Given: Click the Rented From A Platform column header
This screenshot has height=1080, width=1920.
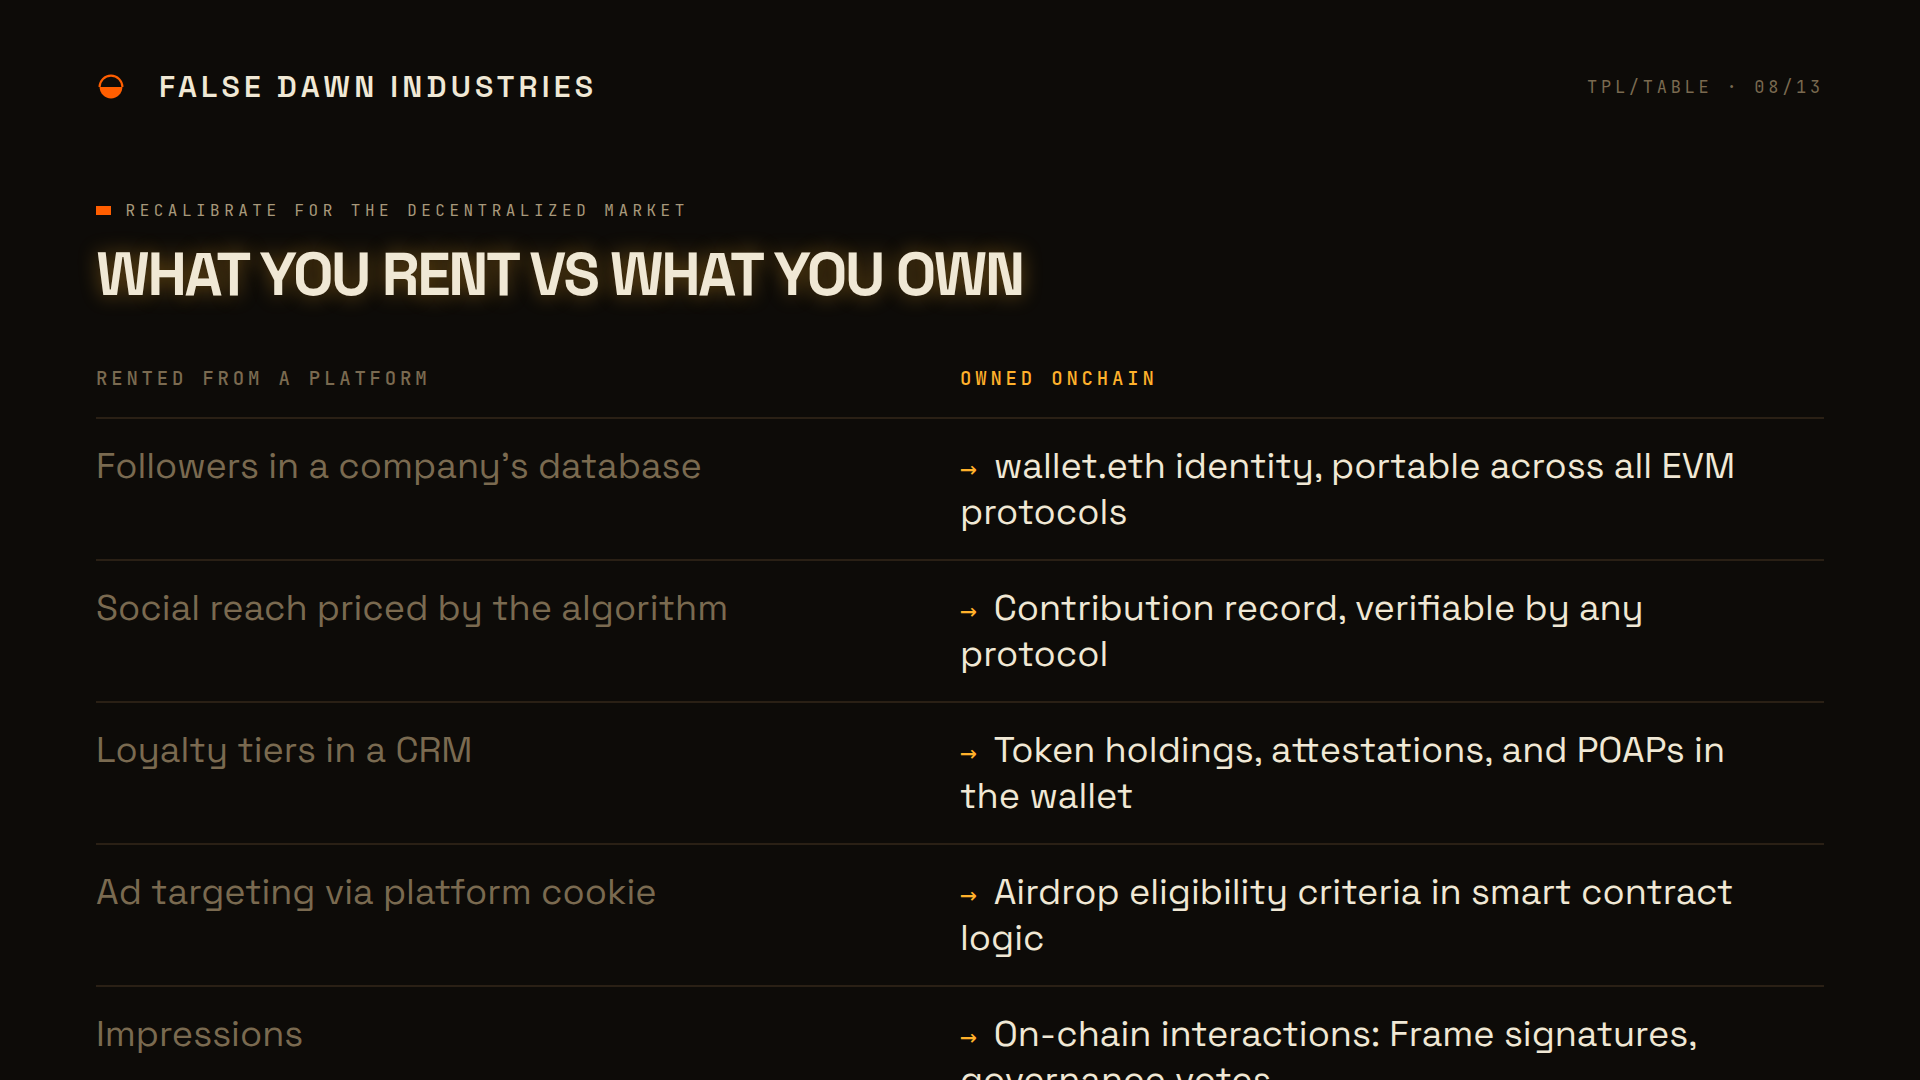Looking at the screenshot, I should tap(262, 378).
